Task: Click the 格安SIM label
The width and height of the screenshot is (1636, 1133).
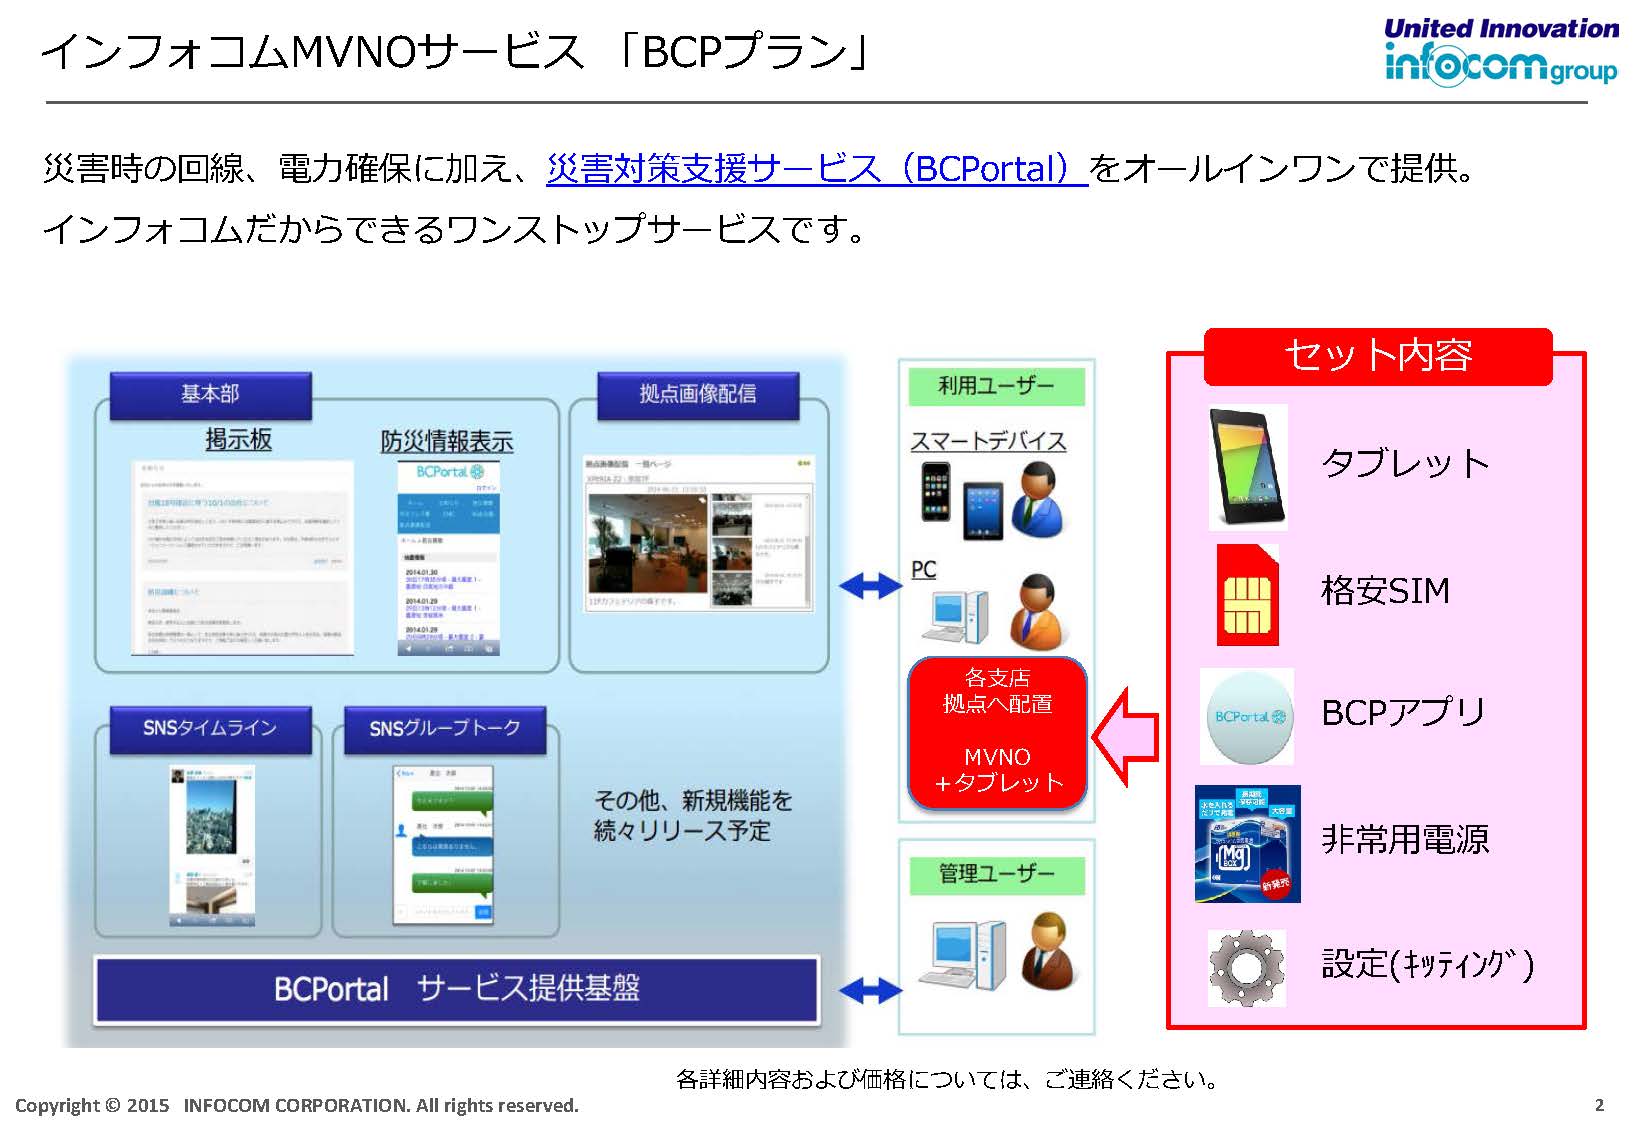Action: [1385, 591]
